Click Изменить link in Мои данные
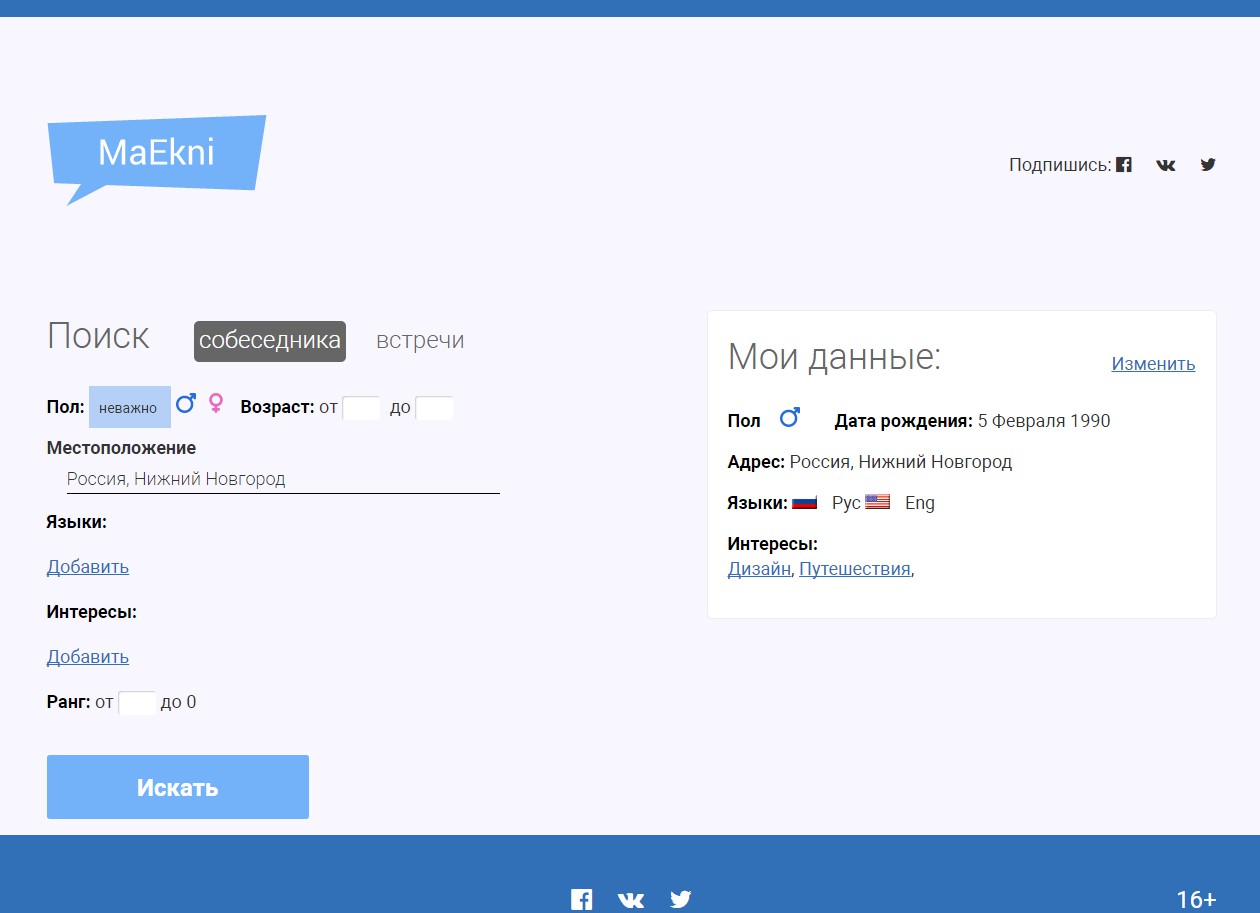The image size is (1260, 913). click(1153, 364)
